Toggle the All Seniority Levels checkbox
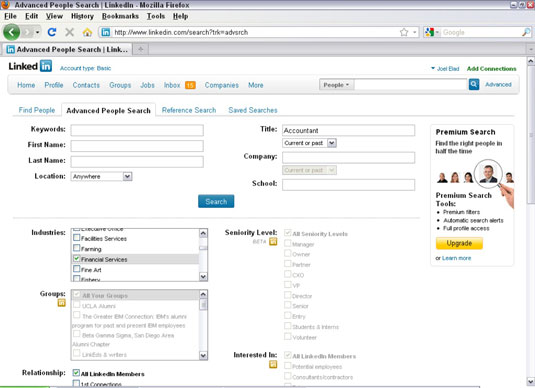This screenshot has height=388, width=535. point(288,233)
